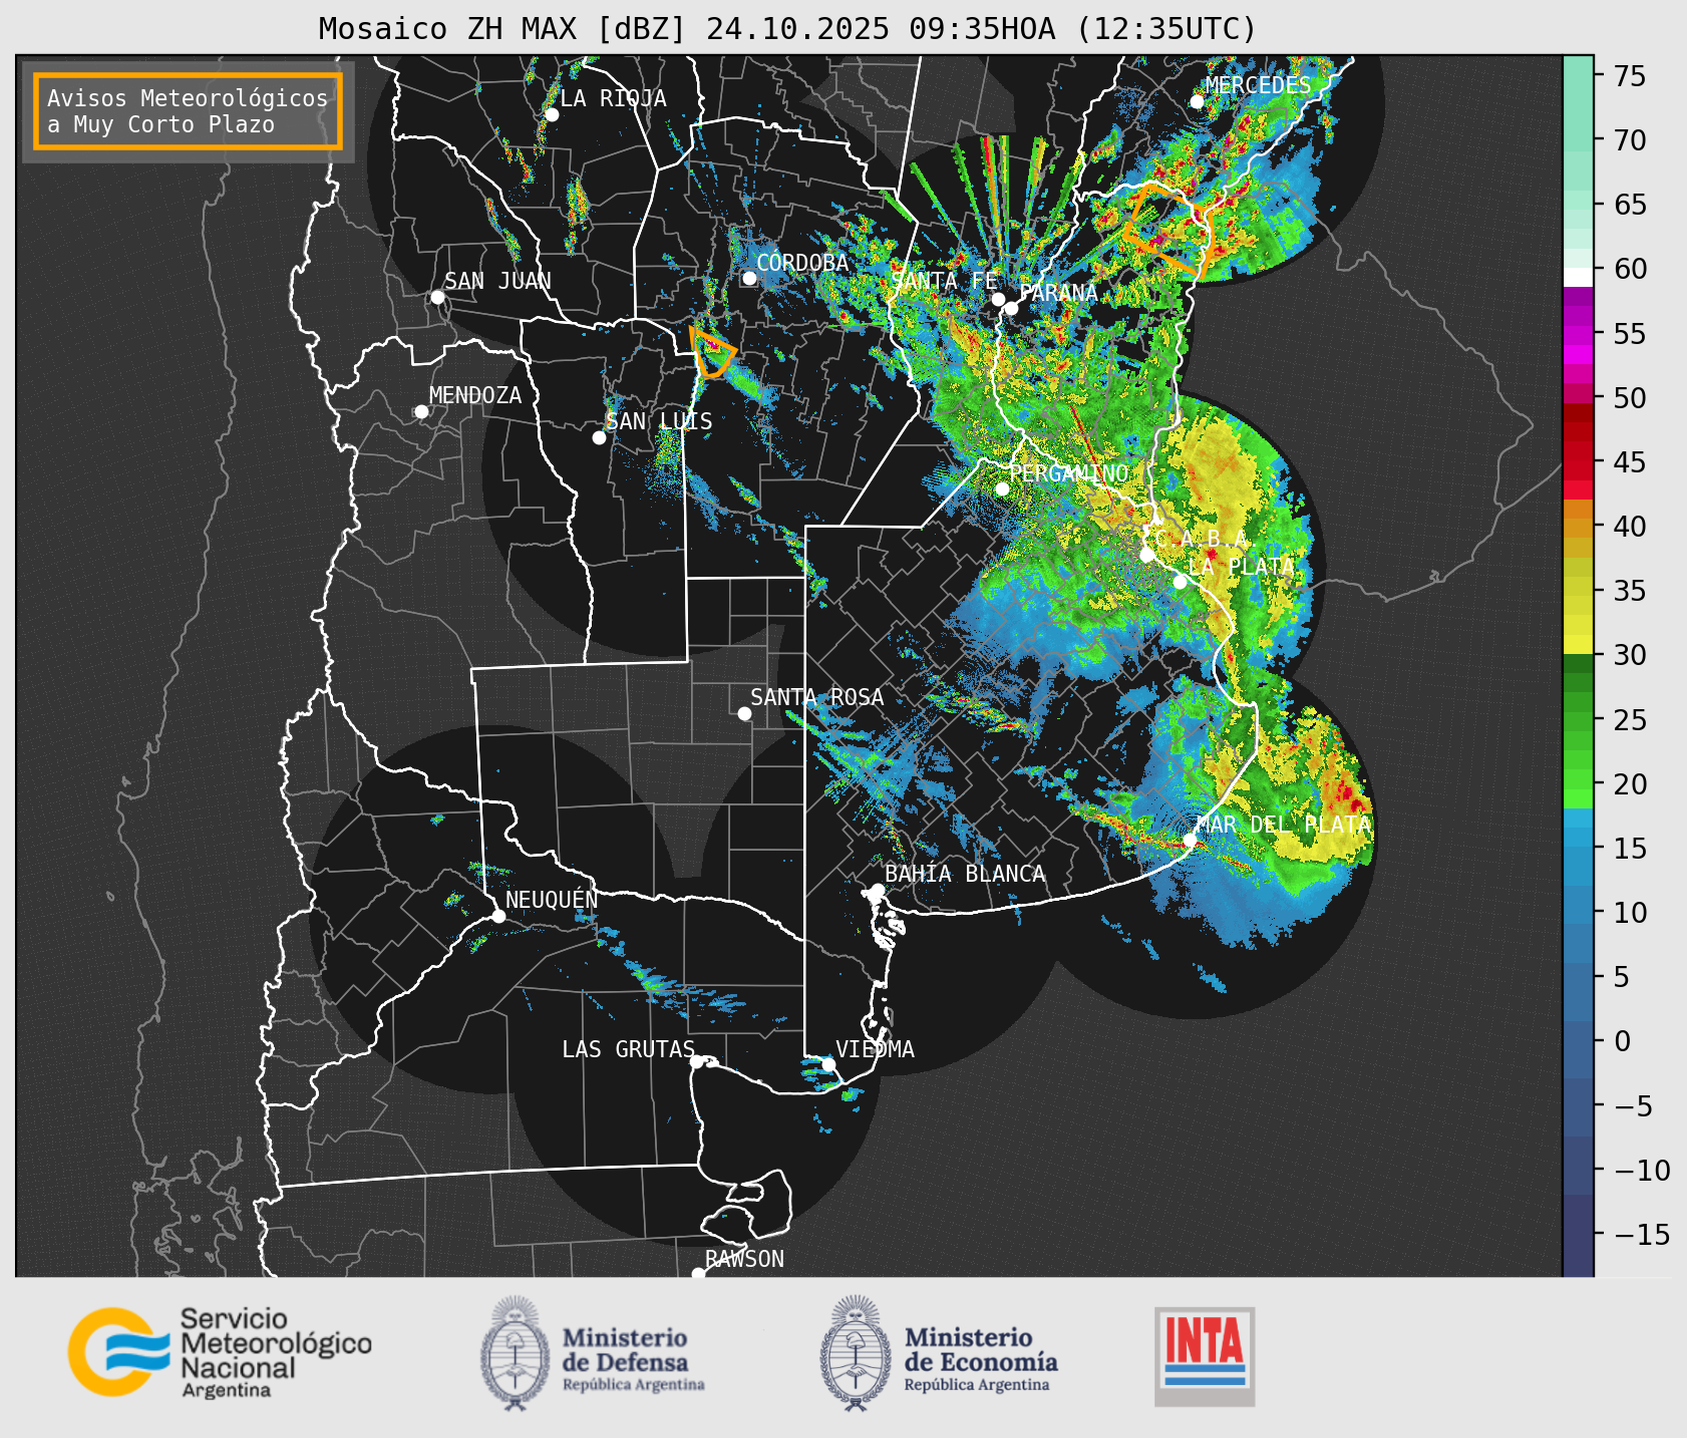Click the La Rioja city marker dot
The width and height of the screenshot is (1687, 1438).
(x=551, y=115)
